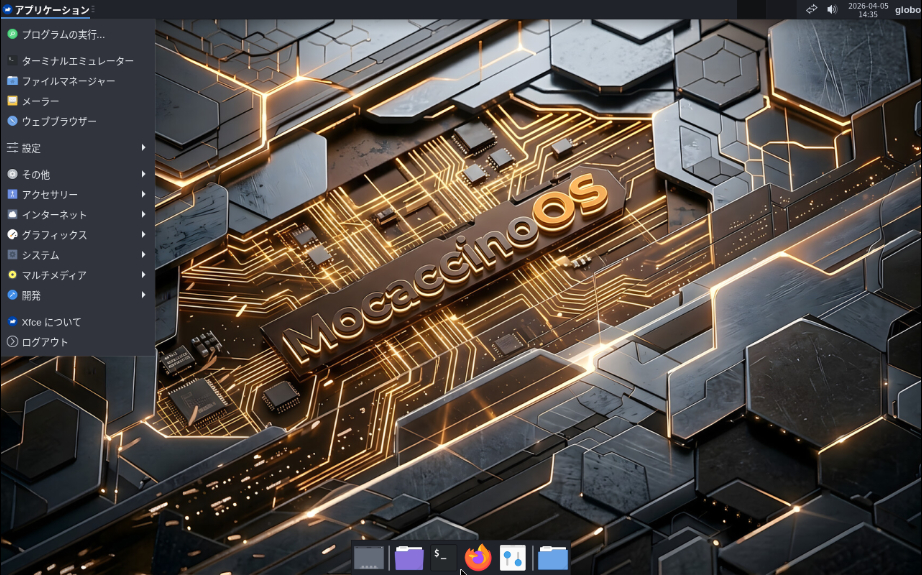The width and height of the screenshot is (922, 575).
Task: Open Xfce について entry
Action: [51, 322]
